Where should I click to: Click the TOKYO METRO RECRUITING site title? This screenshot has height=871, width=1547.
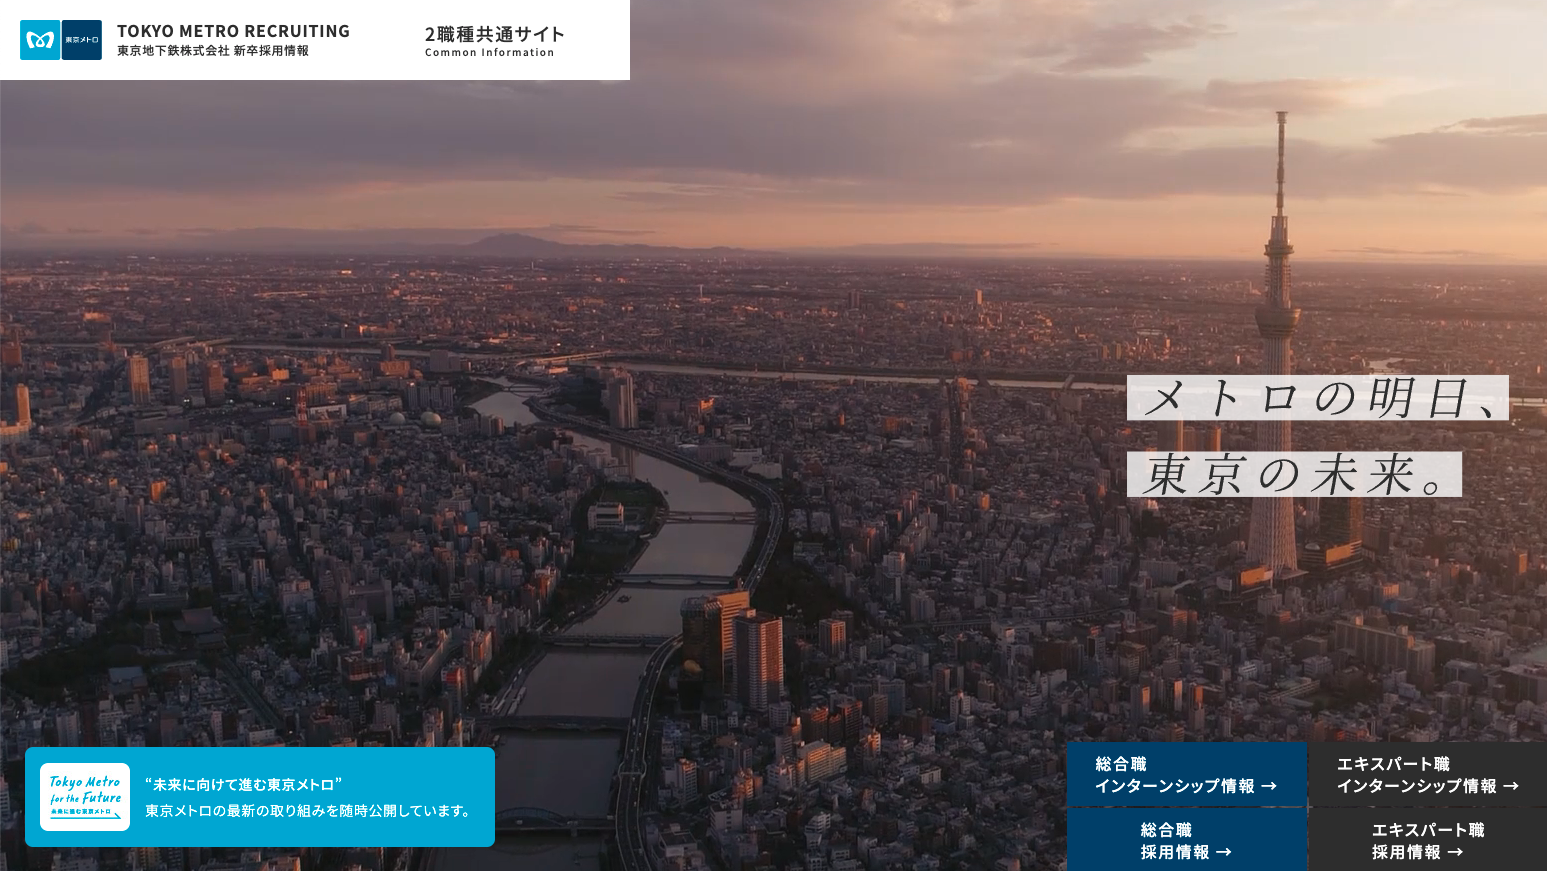click(x=233, y=31)
